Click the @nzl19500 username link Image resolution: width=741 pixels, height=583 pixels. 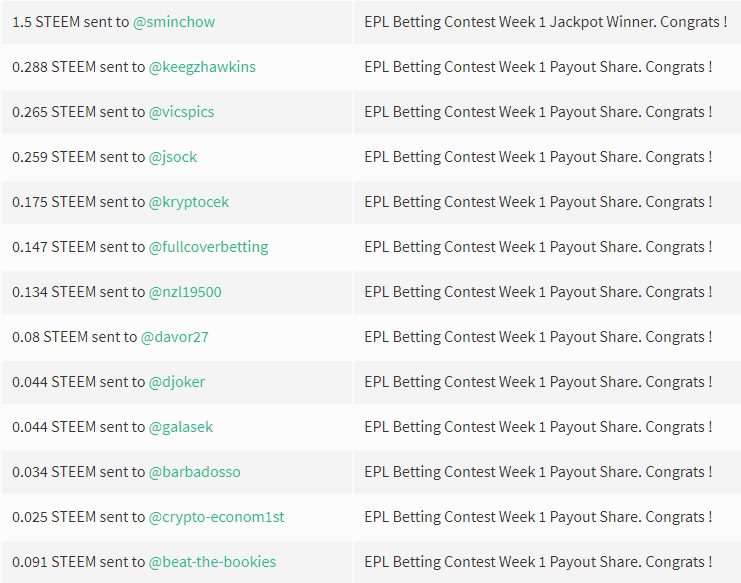[x=185, y=291]
